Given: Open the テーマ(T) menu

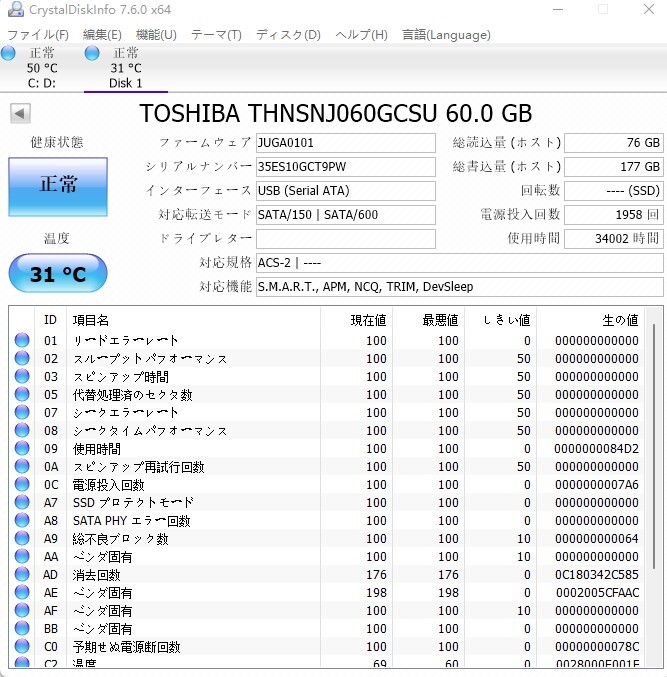Looking at the screenshot, I should coord(216,35).
